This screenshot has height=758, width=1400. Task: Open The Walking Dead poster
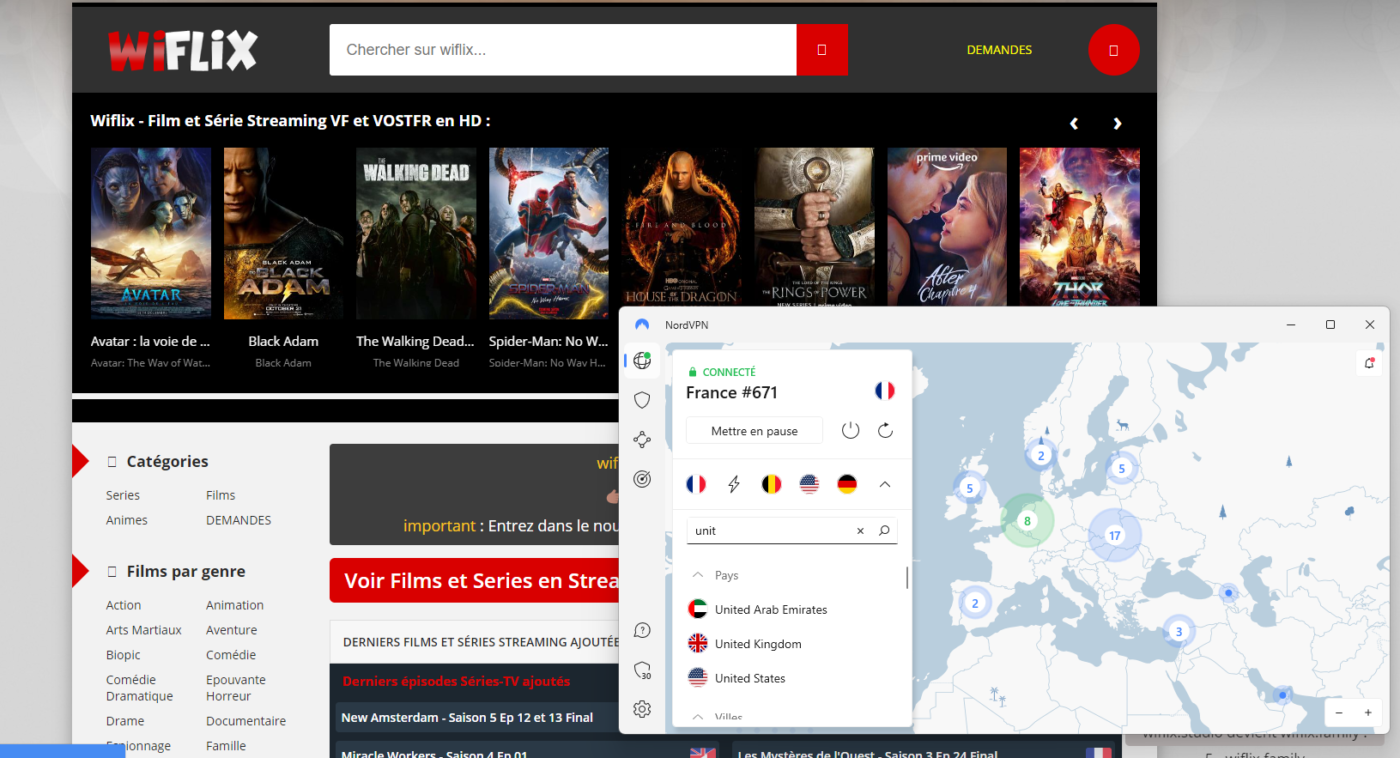click(416, 233)
